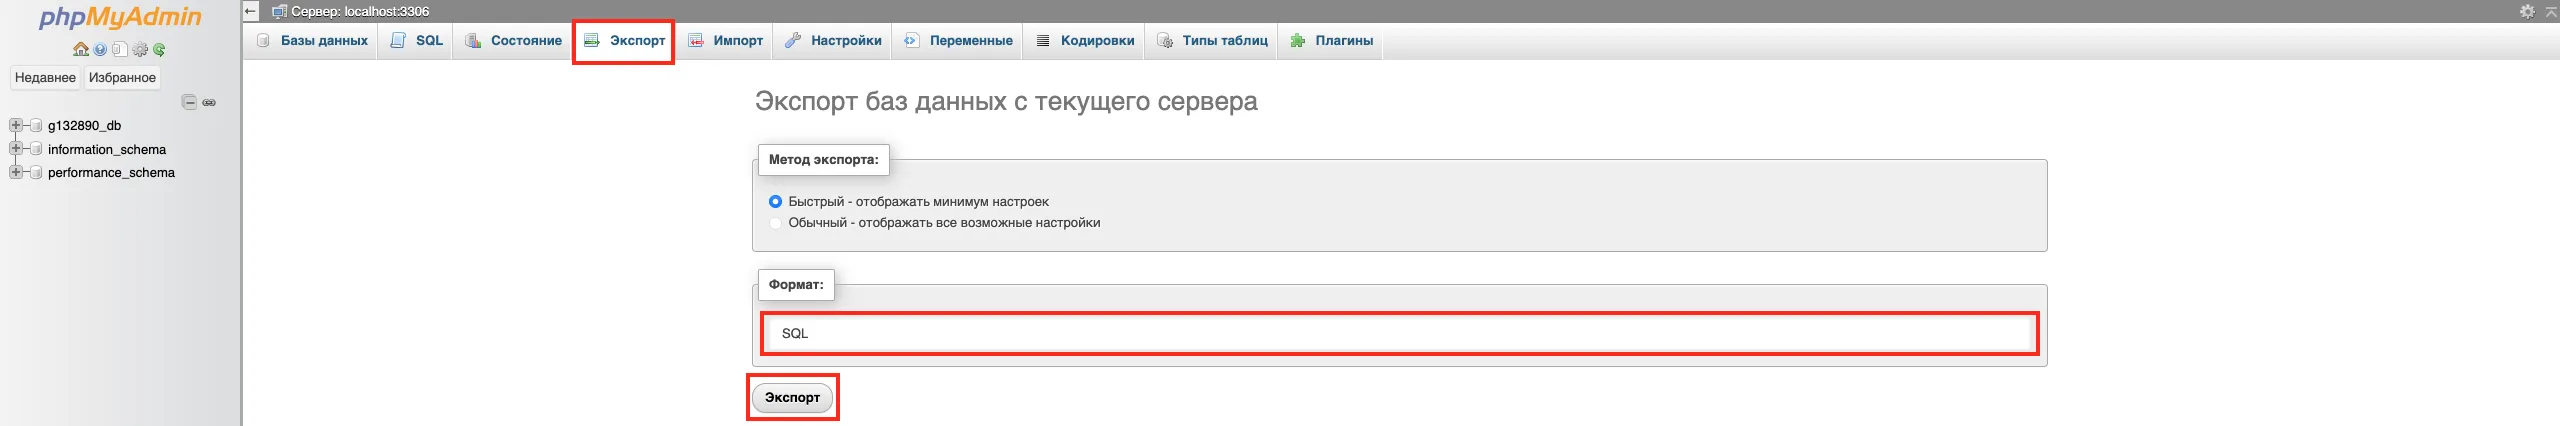The image size is (2560, 426).
Task: Hide navigation panel using the left arrow
Action: point(251,11)
